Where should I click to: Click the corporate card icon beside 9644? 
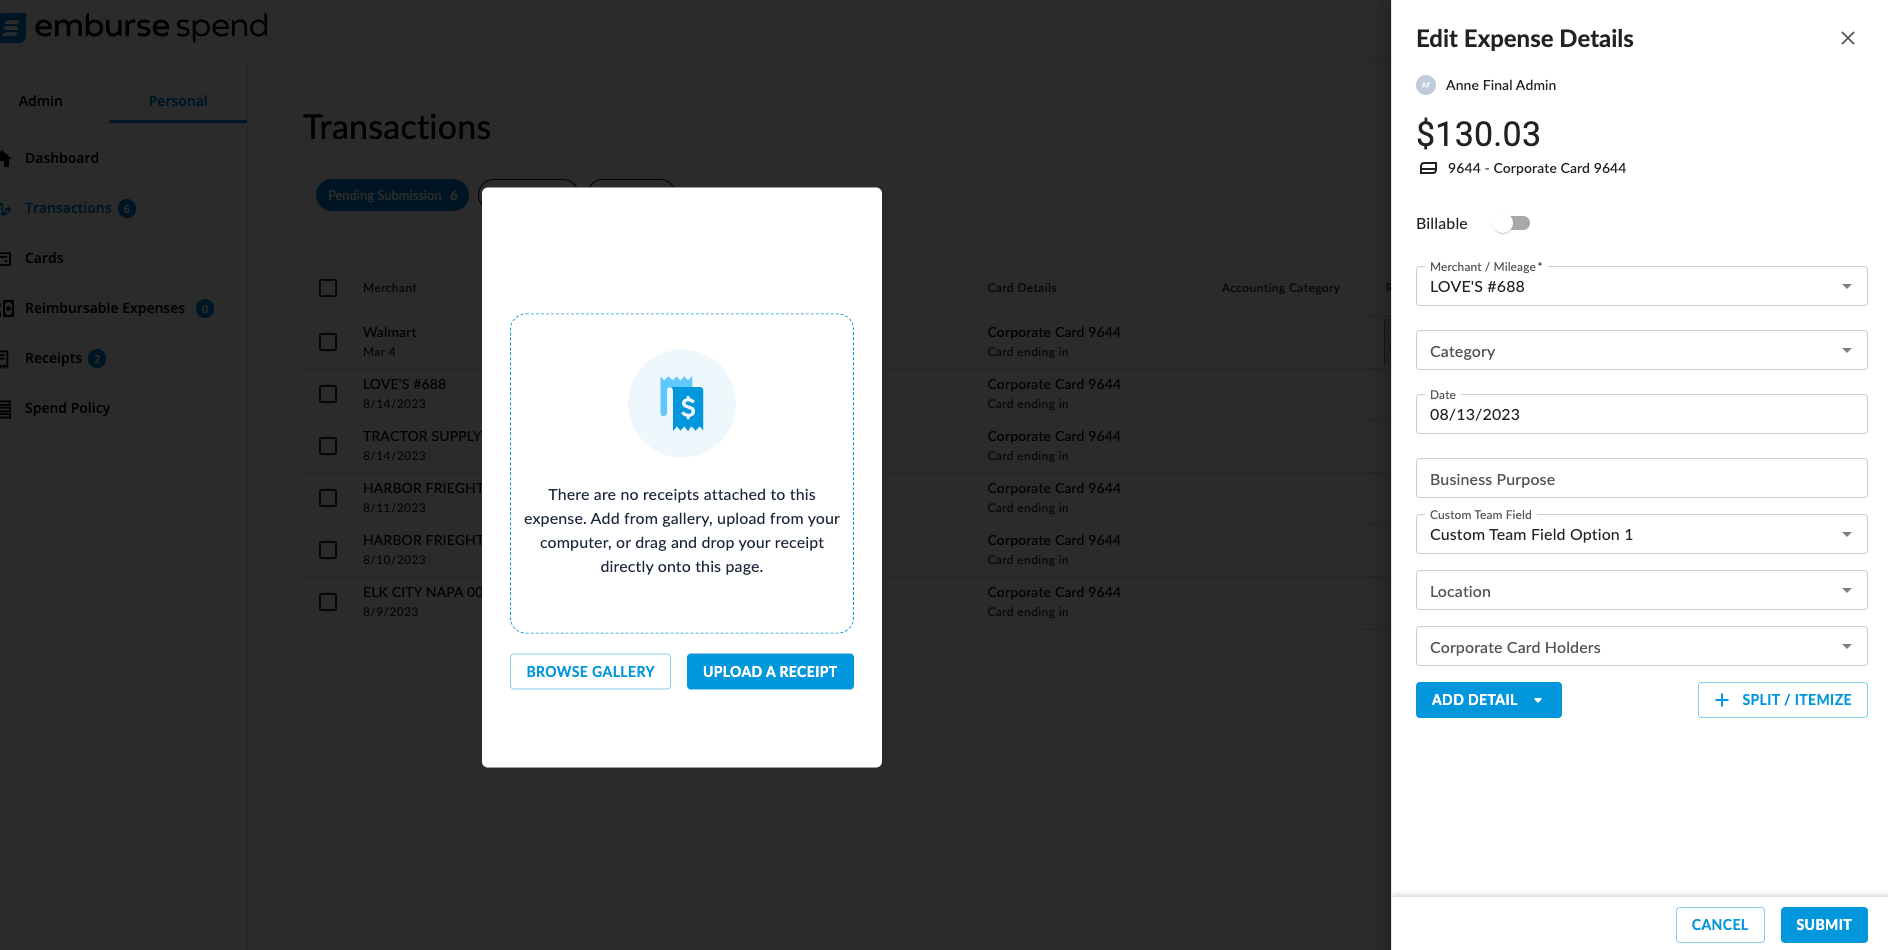1428,168
